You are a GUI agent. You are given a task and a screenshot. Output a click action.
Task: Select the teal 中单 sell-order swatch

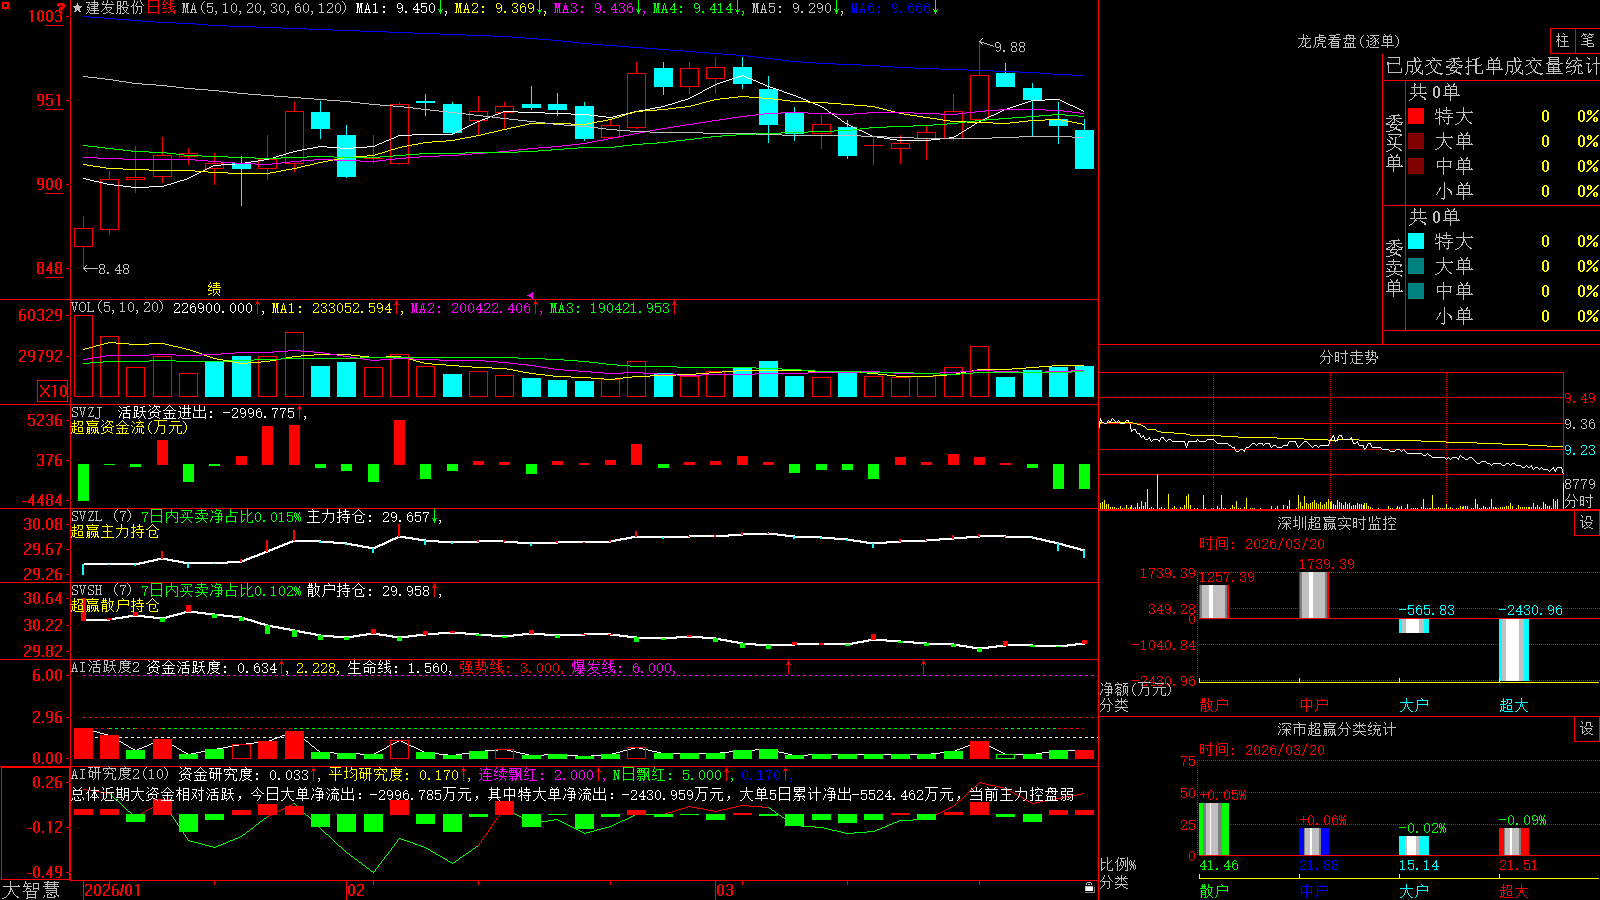(1416, 291)
